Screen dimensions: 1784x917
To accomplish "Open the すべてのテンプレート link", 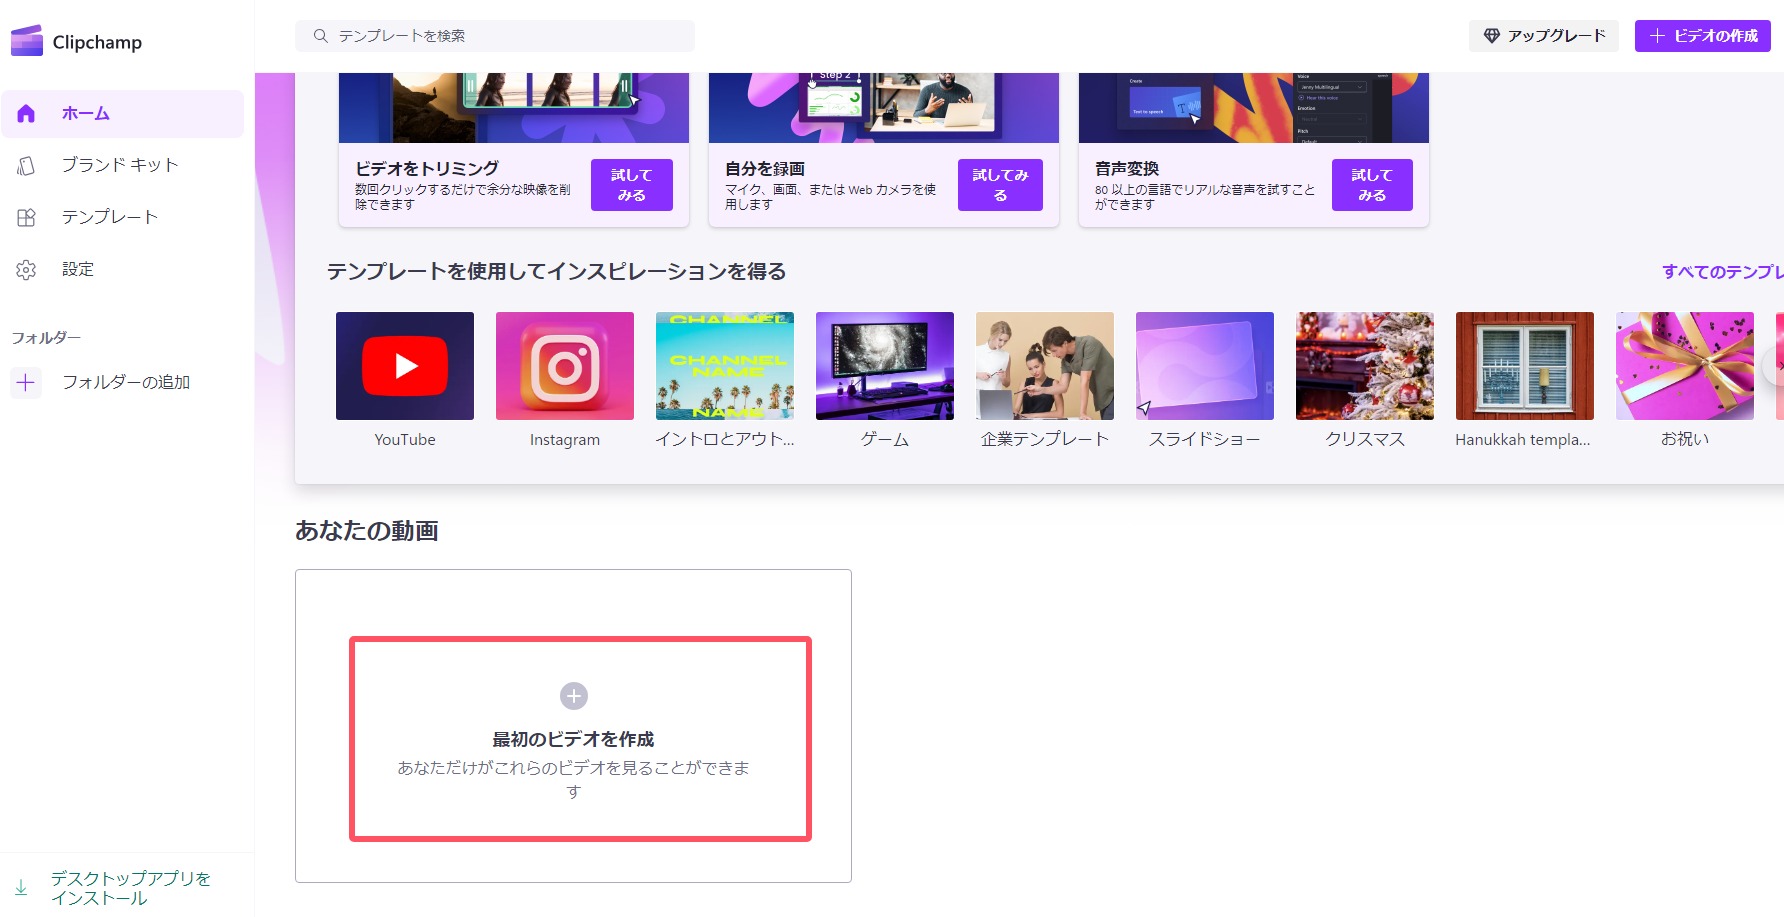I will (1720, 272).
